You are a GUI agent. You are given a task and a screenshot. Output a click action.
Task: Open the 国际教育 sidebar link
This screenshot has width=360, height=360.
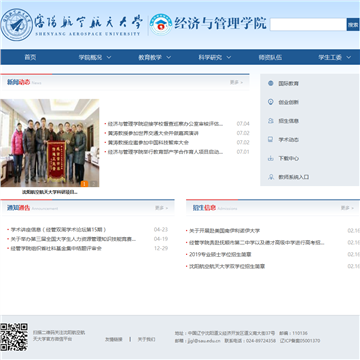[289, 83]
